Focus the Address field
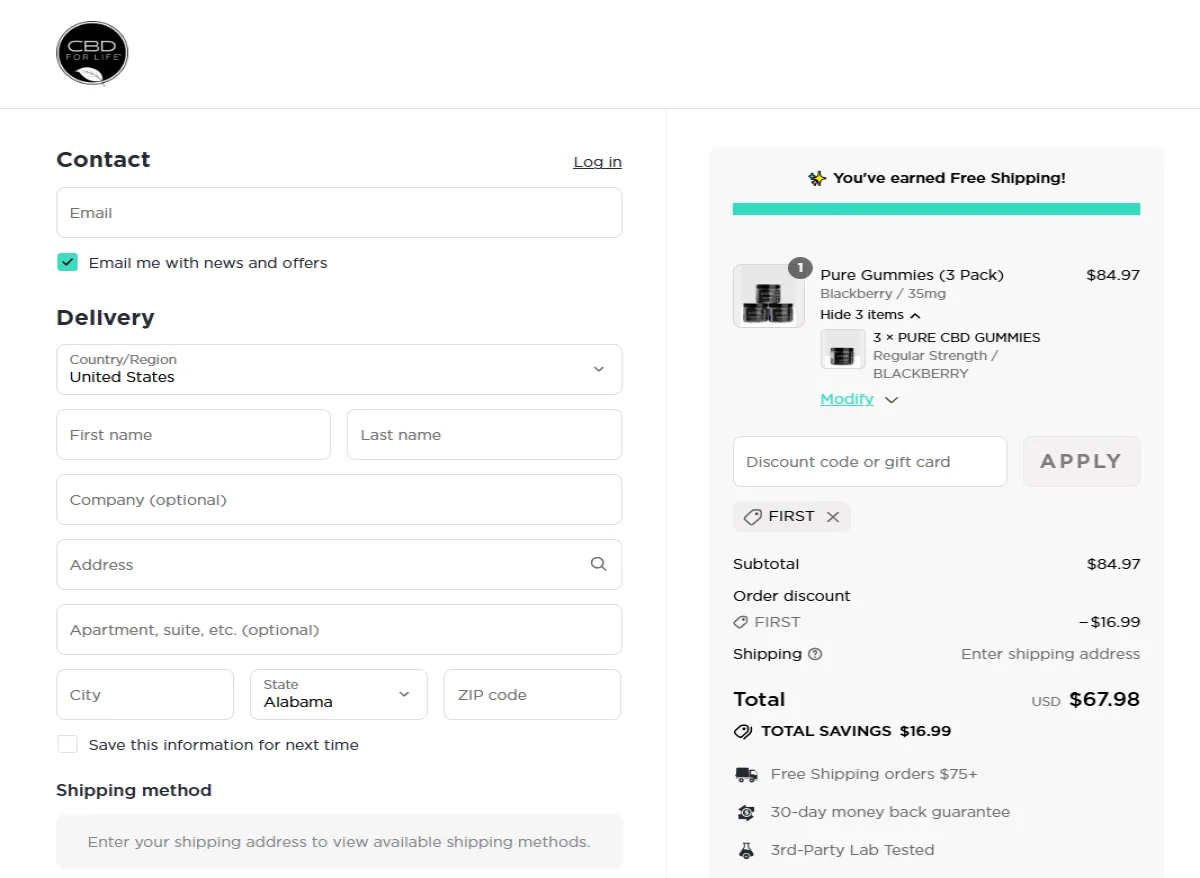The width and height of the screenshot is (1200, 878). tap(339, 564)
